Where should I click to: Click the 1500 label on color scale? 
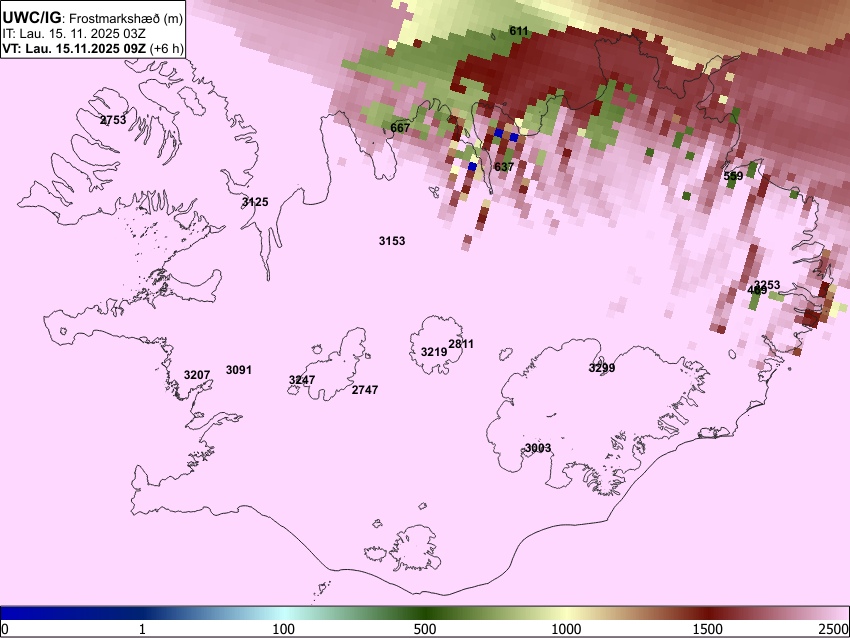pyautogui.click(x=708, y=629)
